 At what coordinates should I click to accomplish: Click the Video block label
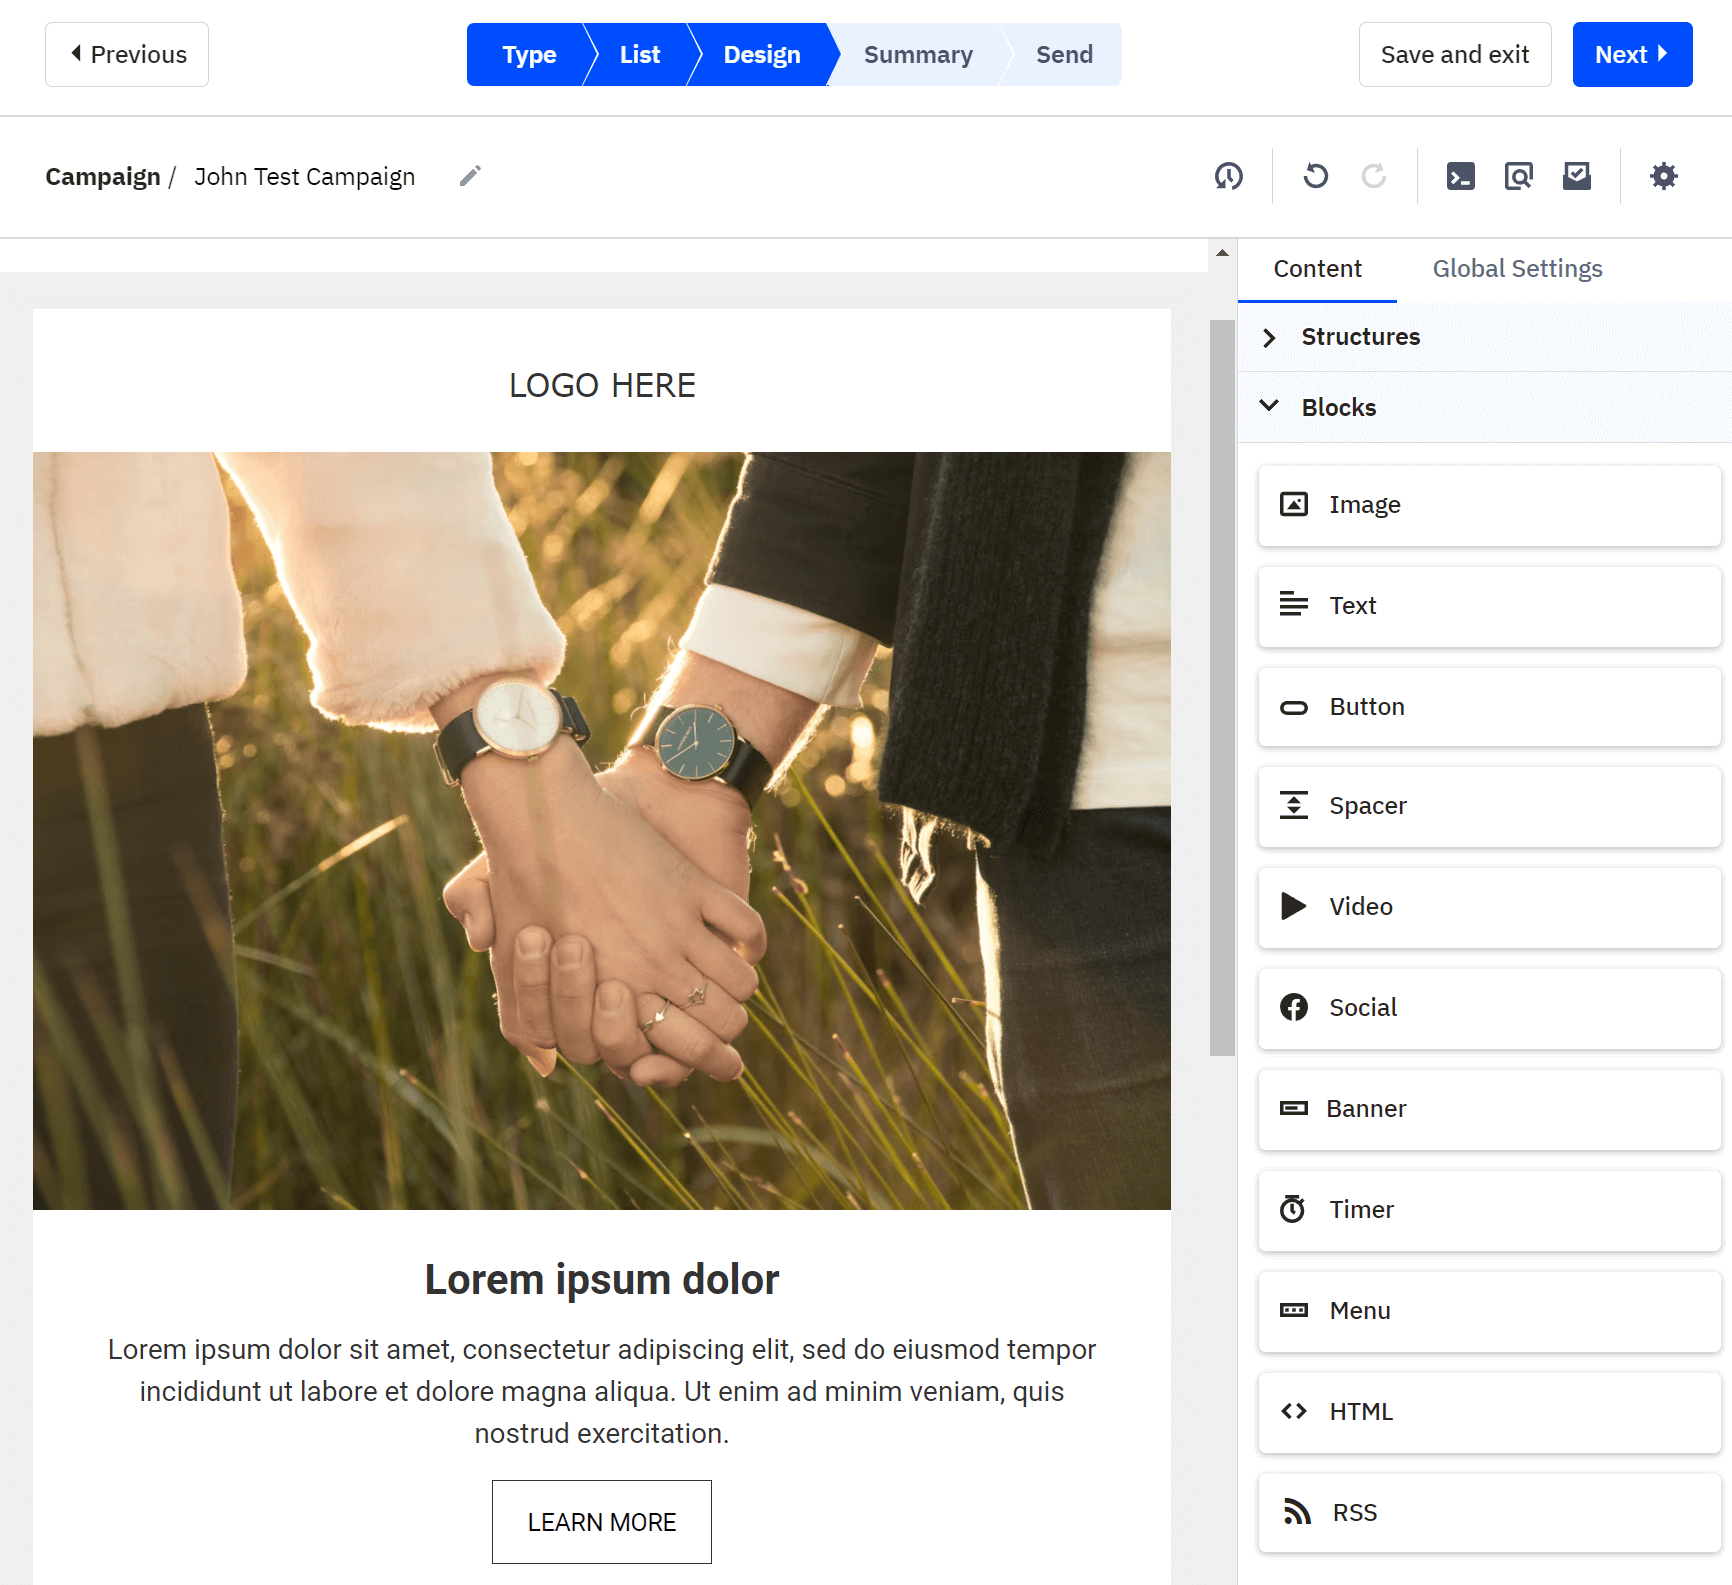click(1361, 906)
